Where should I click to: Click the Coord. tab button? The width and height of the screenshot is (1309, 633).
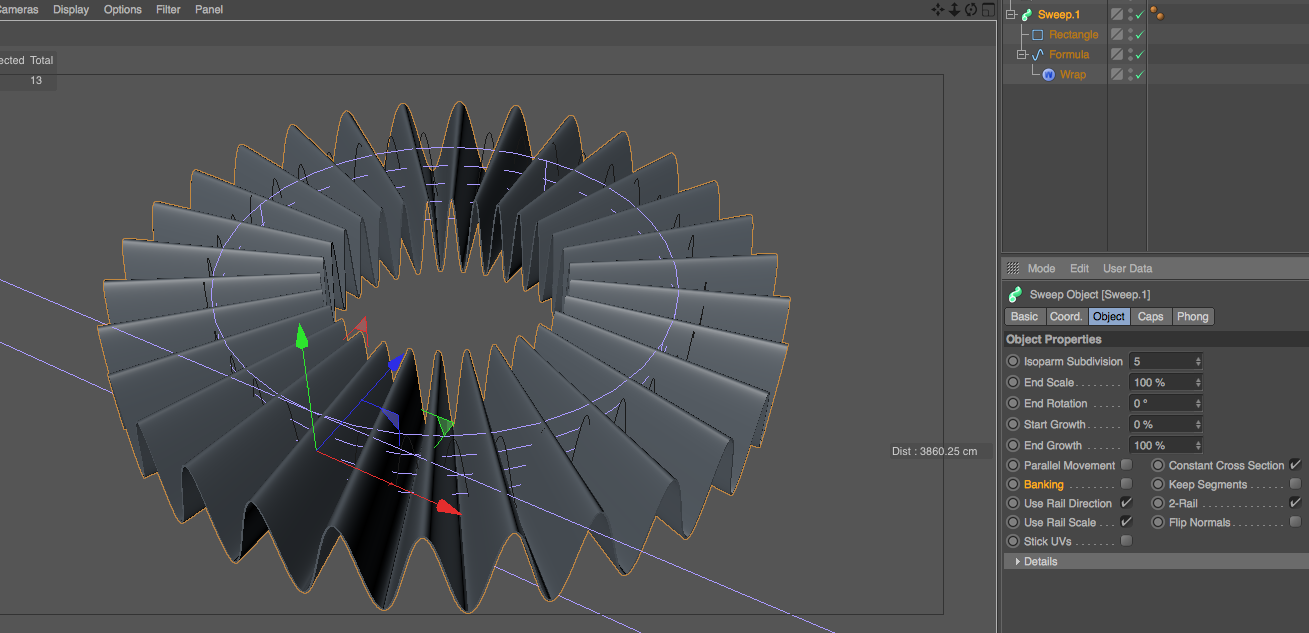tap(1065, 316)
